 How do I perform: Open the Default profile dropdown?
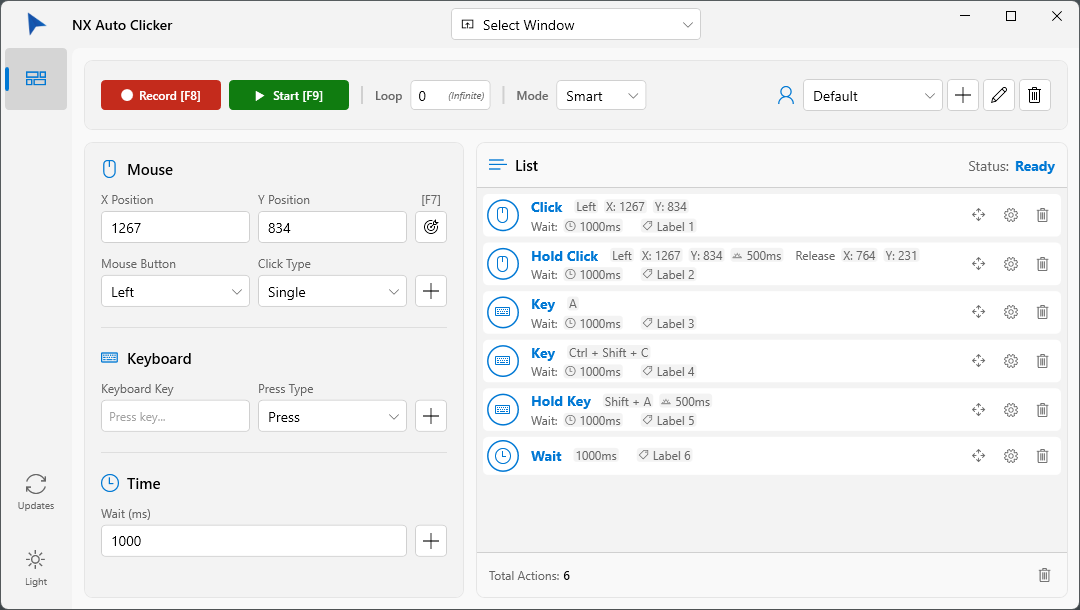point(872,95)
